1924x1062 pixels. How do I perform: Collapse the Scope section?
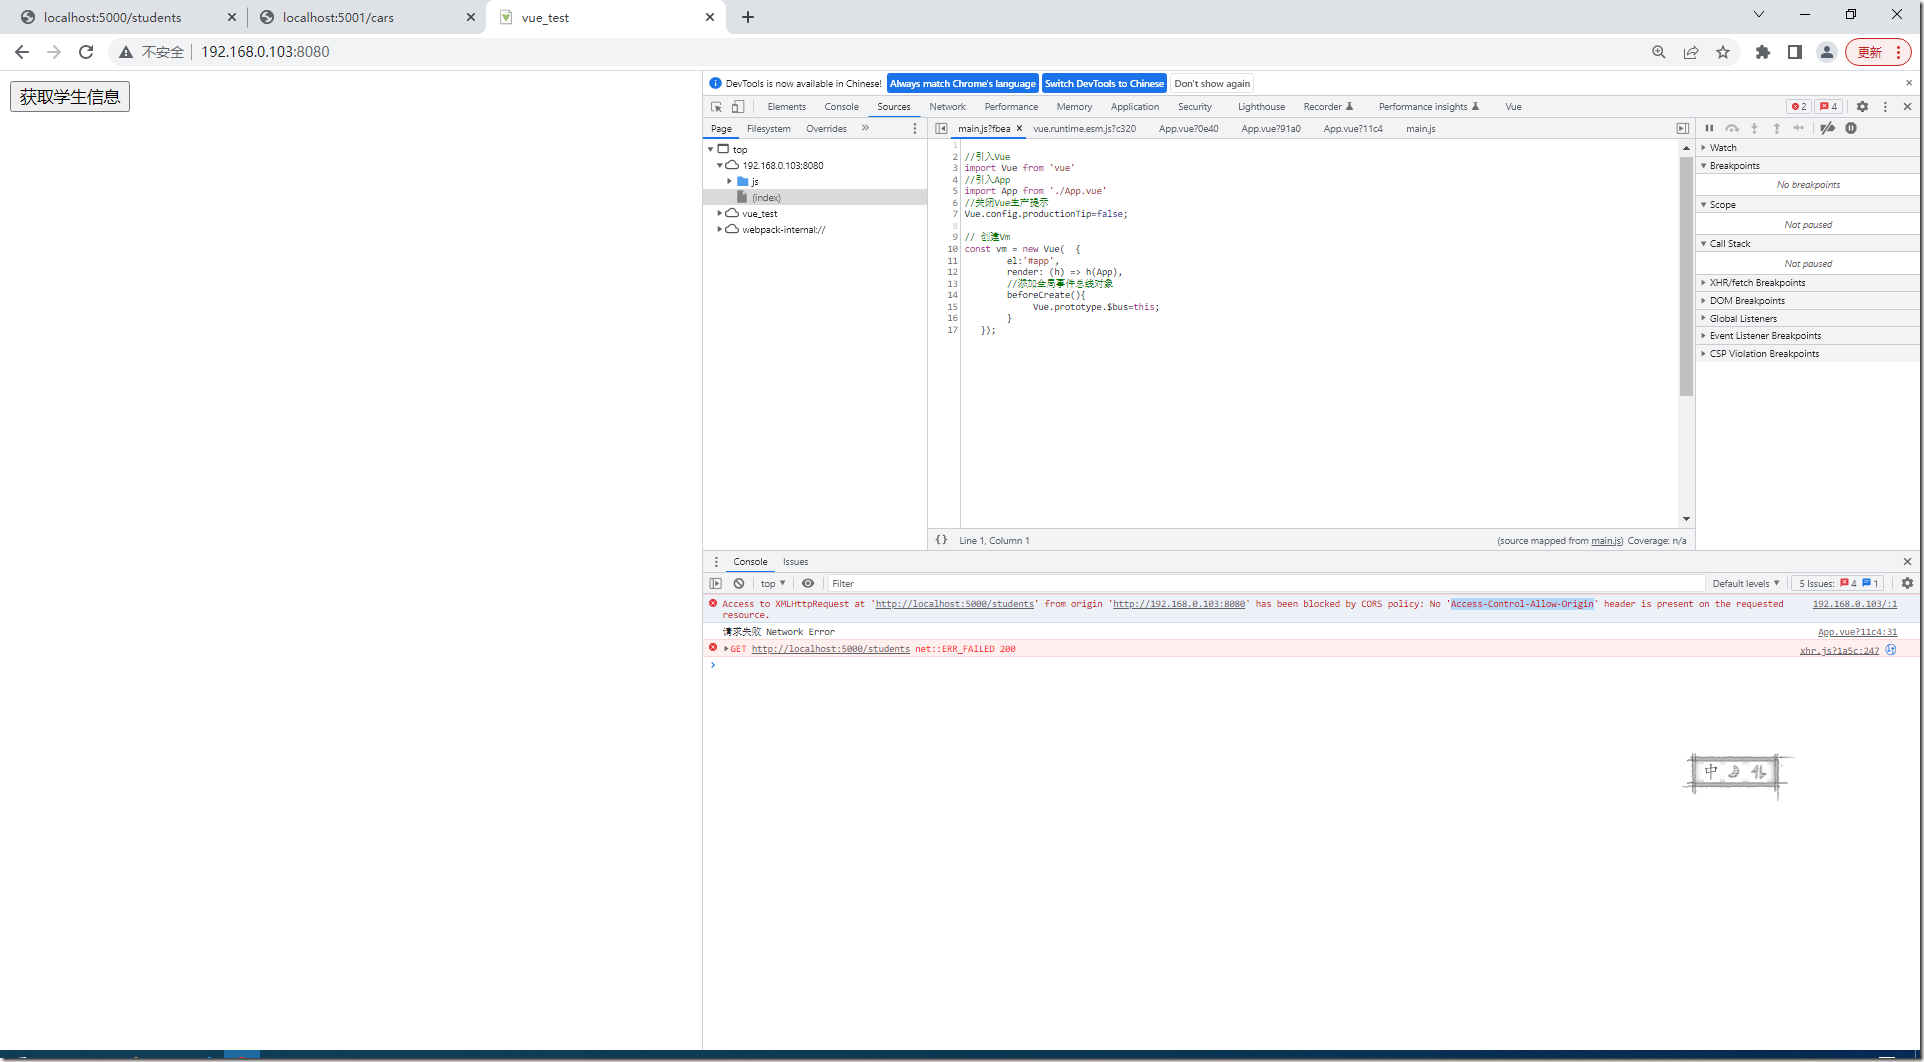pyautogui.click(x=1808, y=205)
